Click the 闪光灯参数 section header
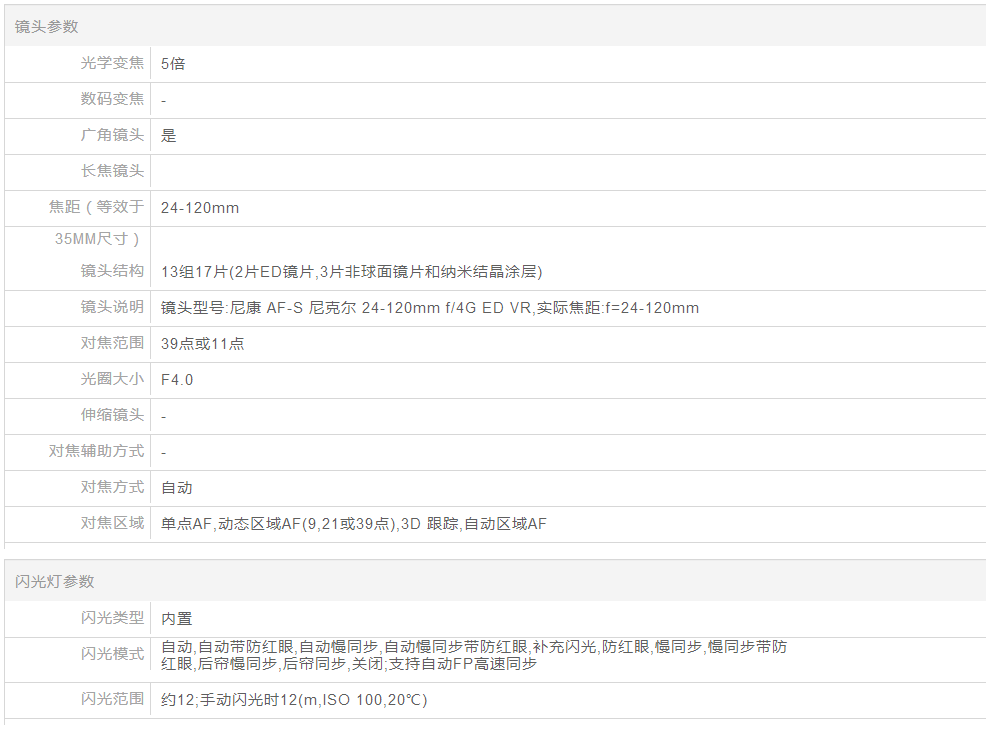 point(55,581)
